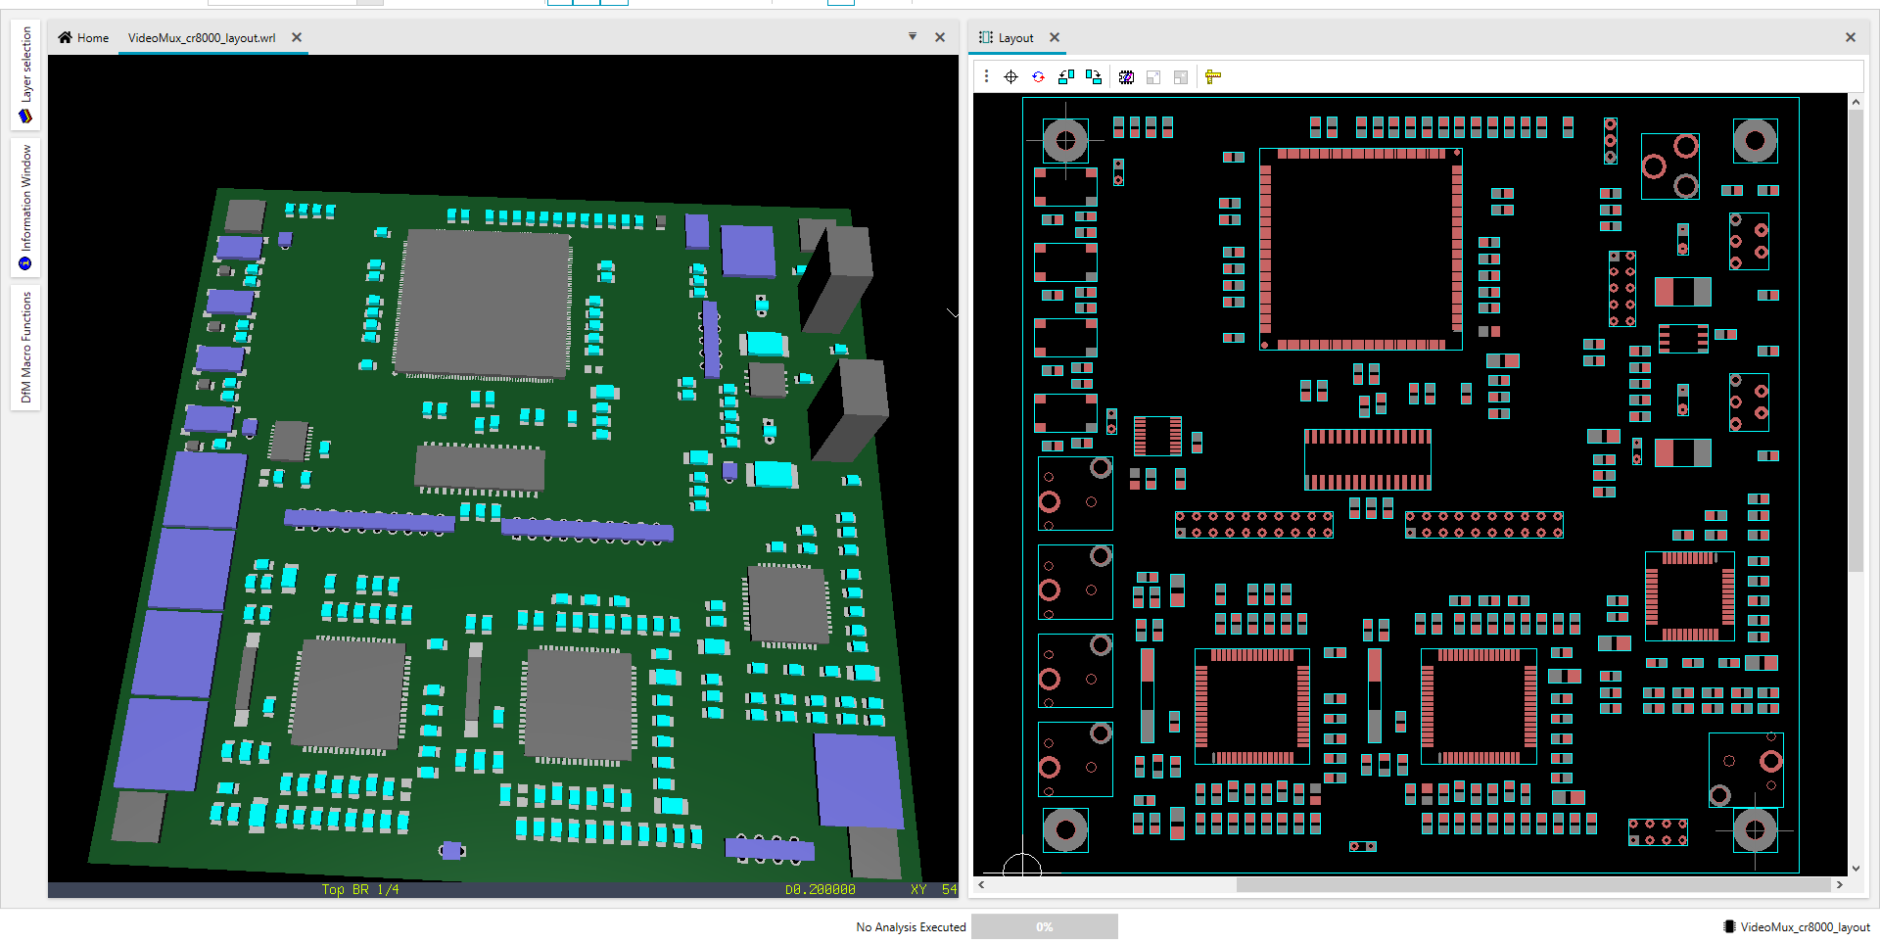Expand the Information Window side panel
This screenshot has height=944, width=1880.
tap(26, 206)
